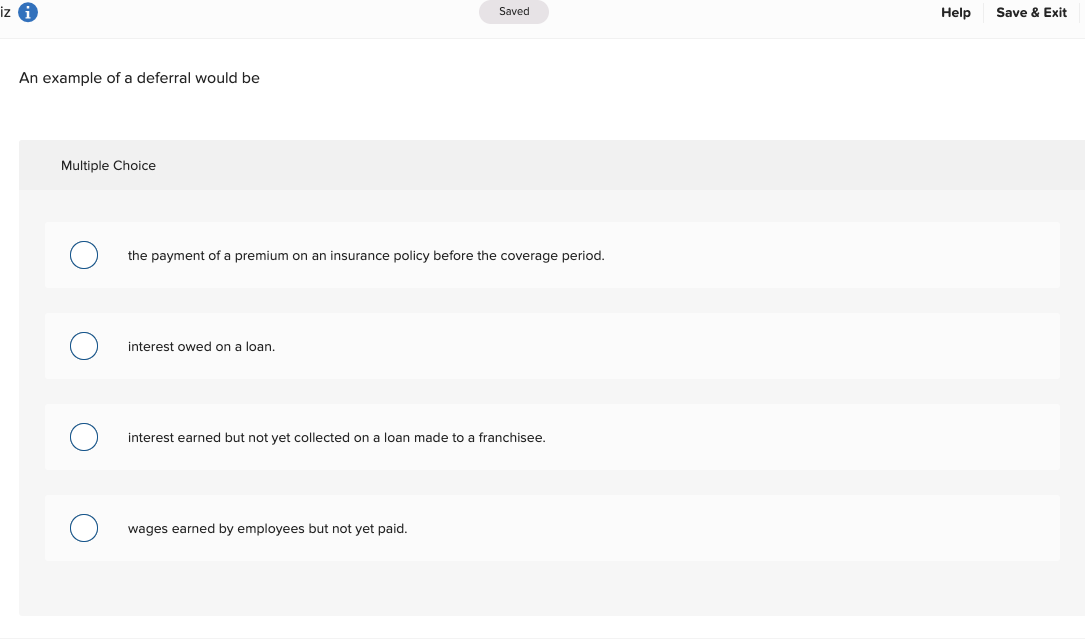Select the insurance premium payment answer option
The image size is (1085, 639).
click(84, 255)
